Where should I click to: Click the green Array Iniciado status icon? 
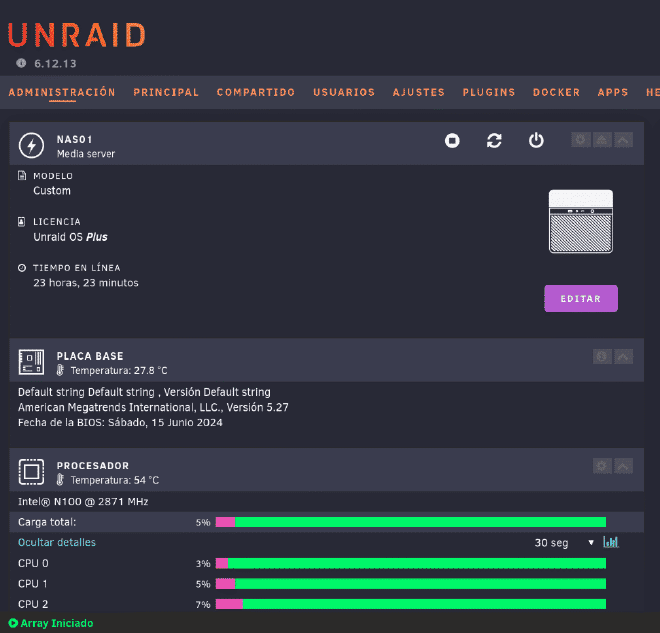tap(13, 623)
